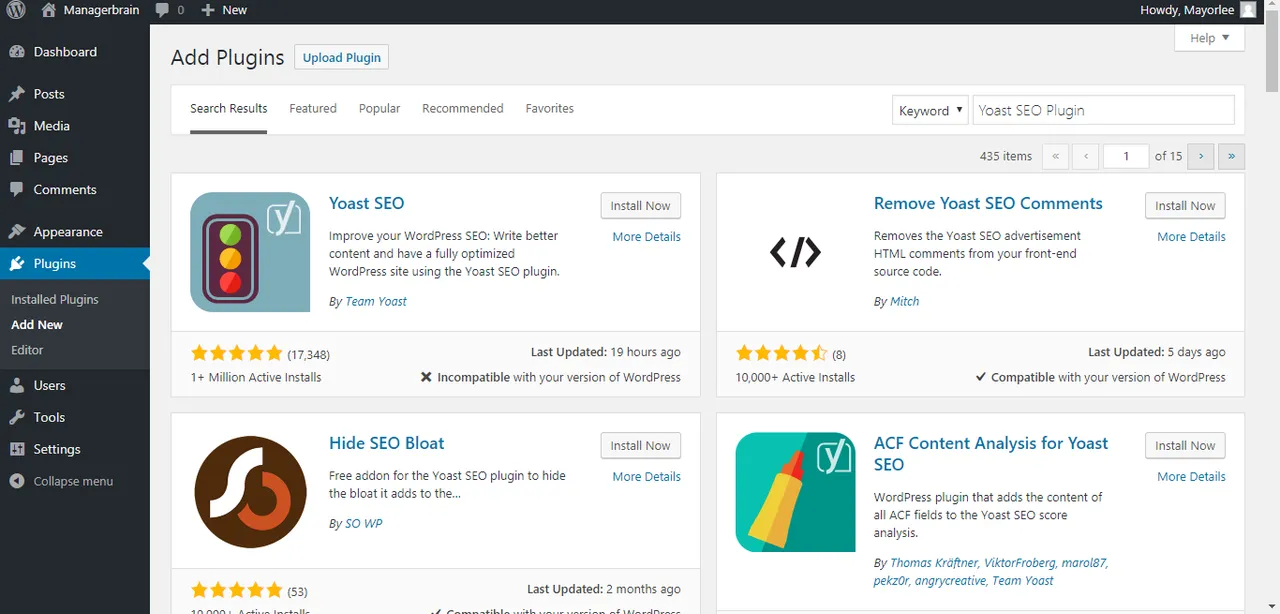Expand the Help dropdown panel
The width and height of the screenshot is (1280, 614).
click(x=1209, y=38)
